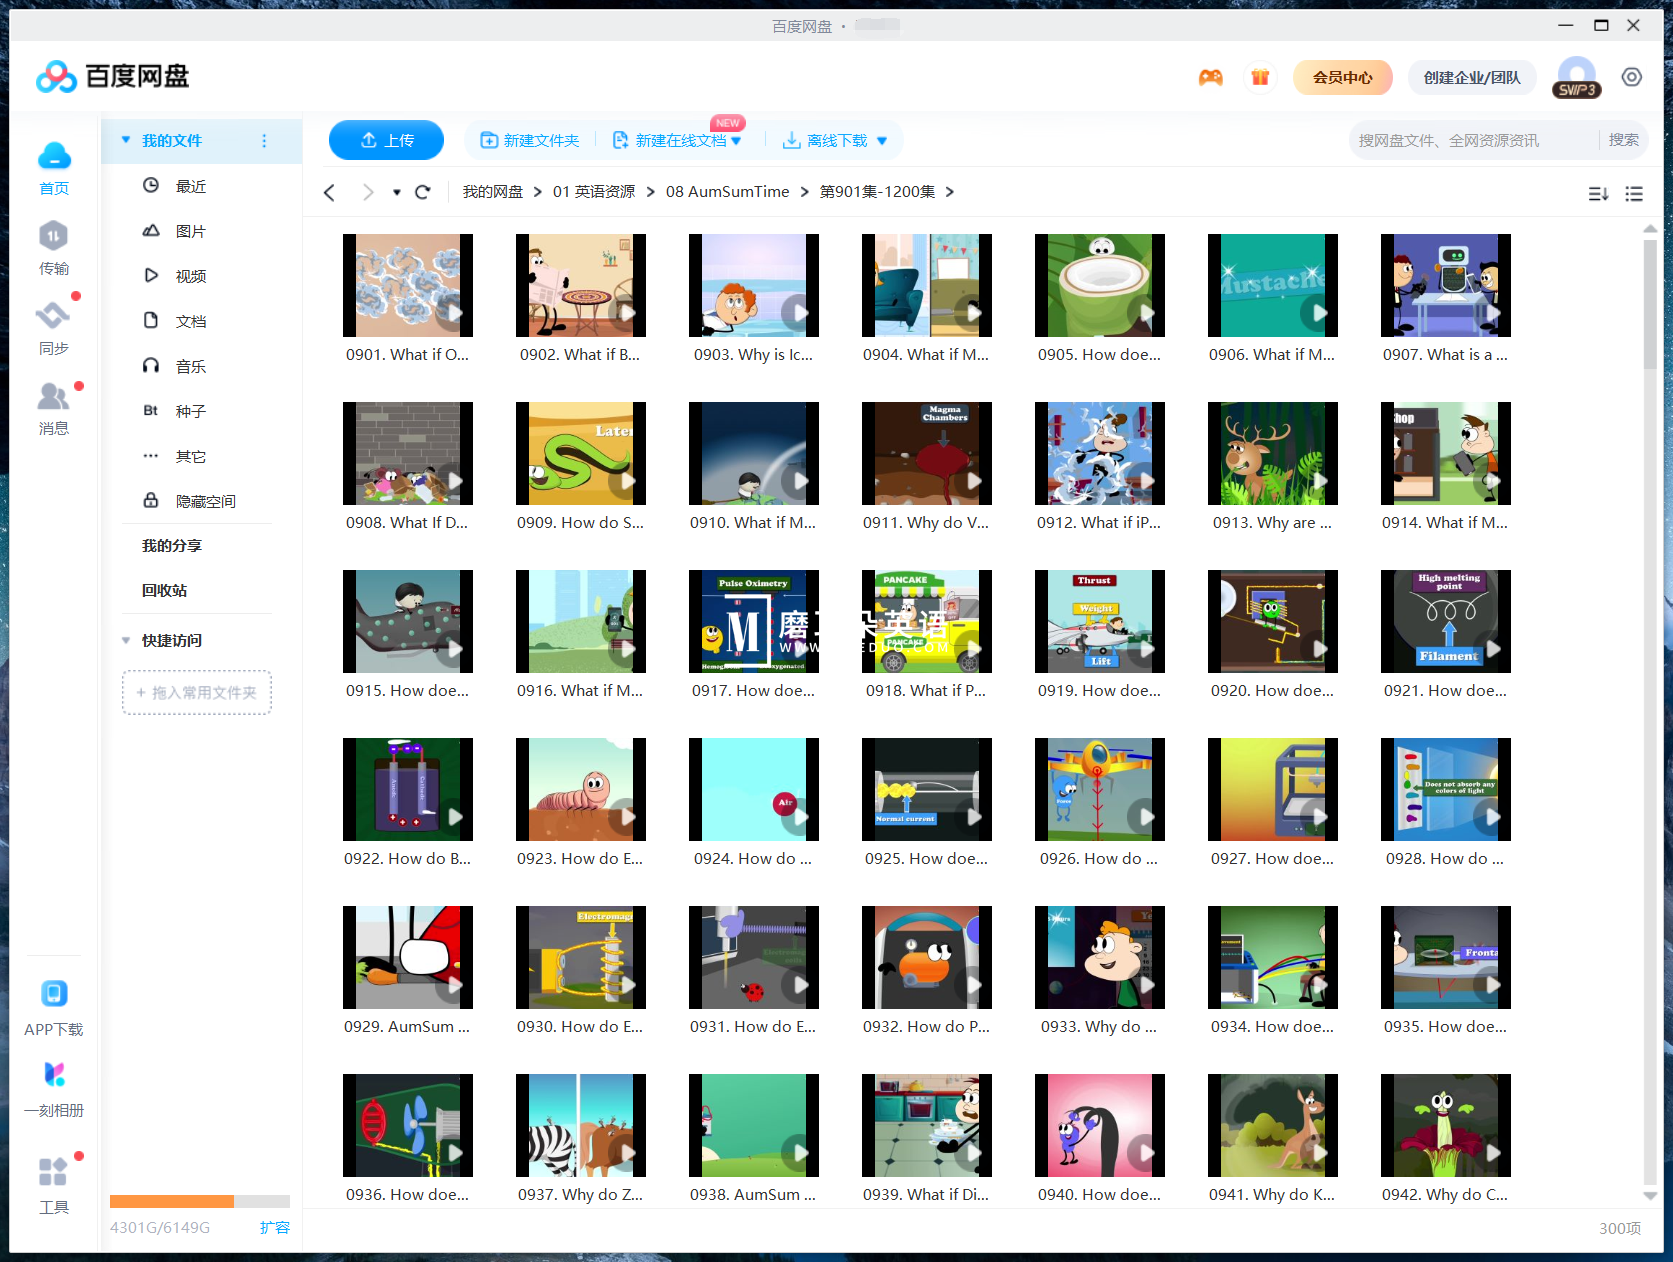Click the 工具 tools icon

(53, 1172)
